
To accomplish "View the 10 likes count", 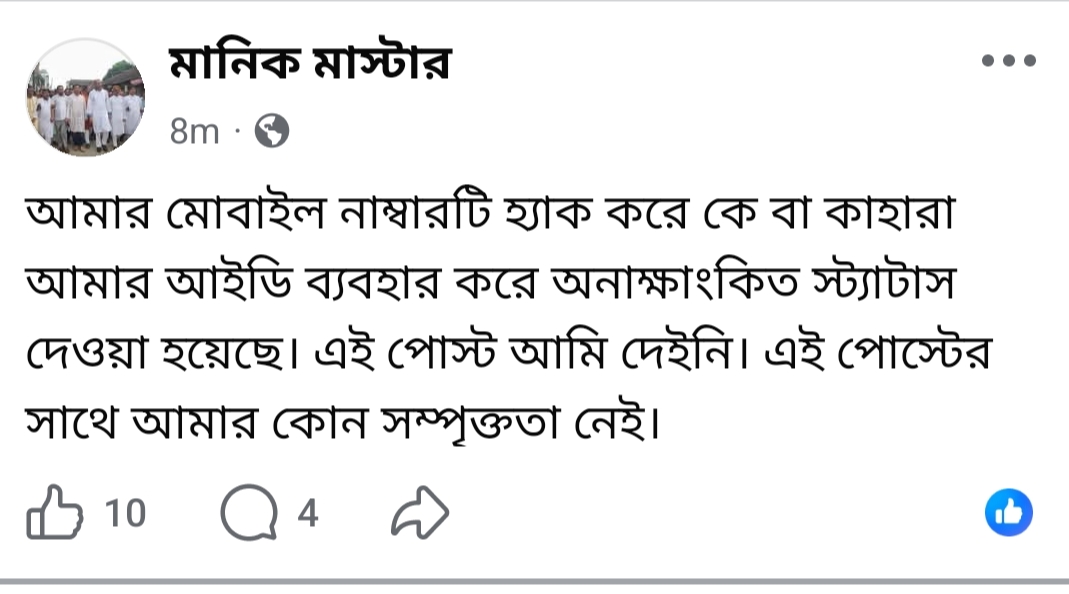I will coord(126,515).
